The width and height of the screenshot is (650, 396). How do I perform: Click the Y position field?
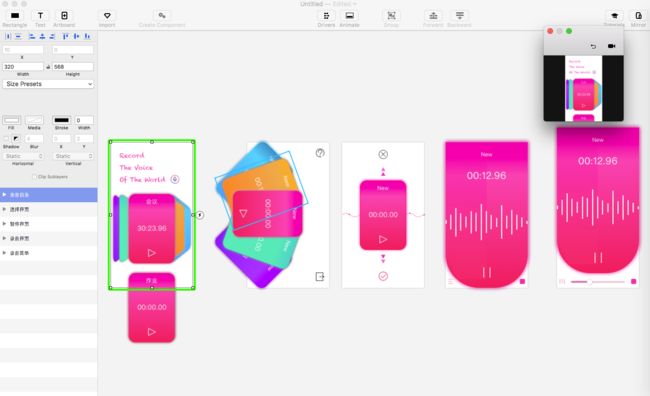click(73, 50)
